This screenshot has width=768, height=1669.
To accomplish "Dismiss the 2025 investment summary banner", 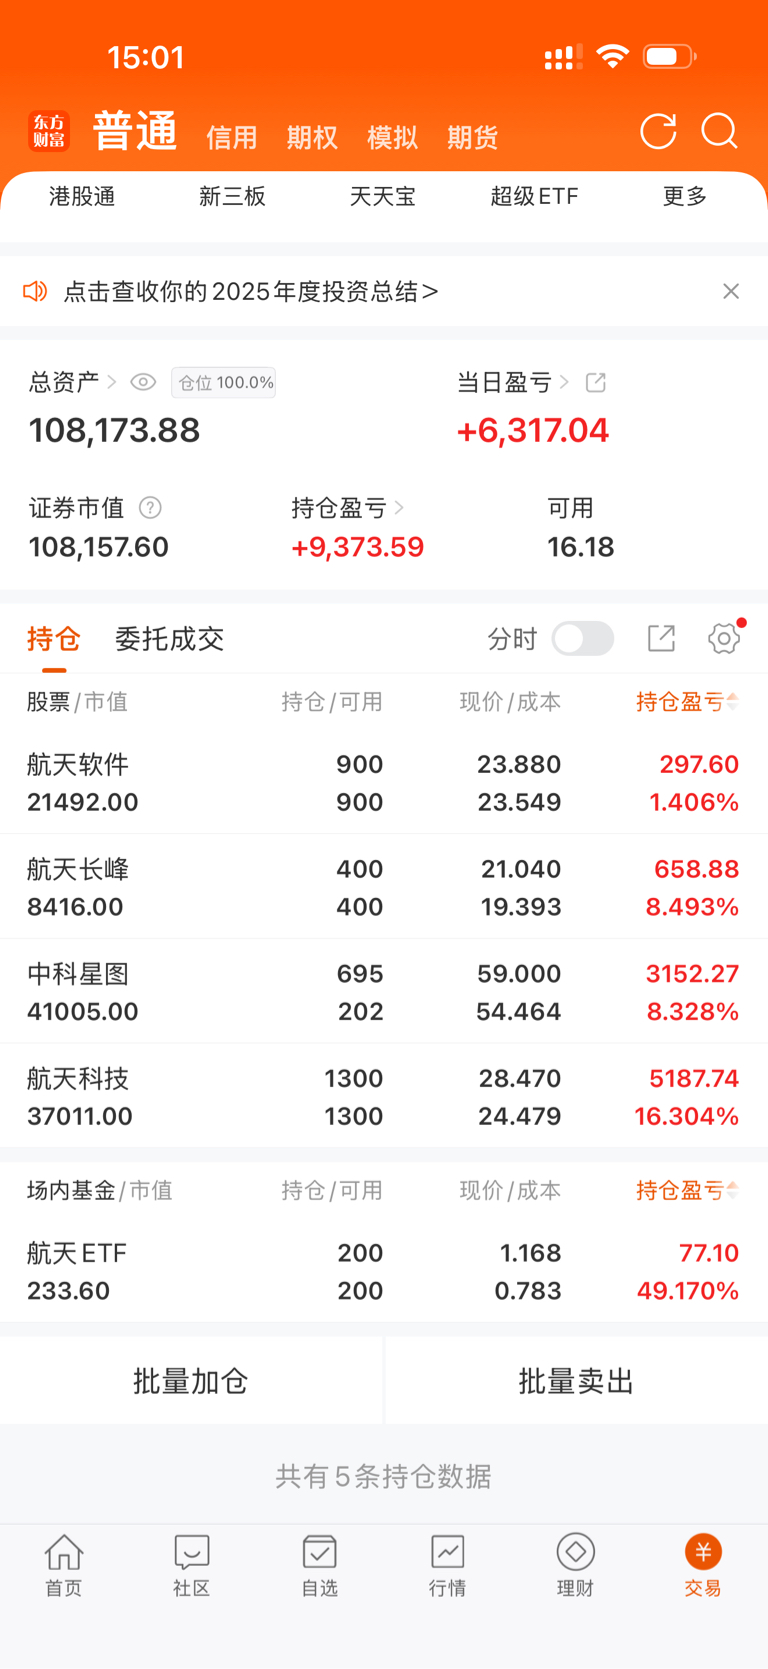I will click(x=731, y=291).
